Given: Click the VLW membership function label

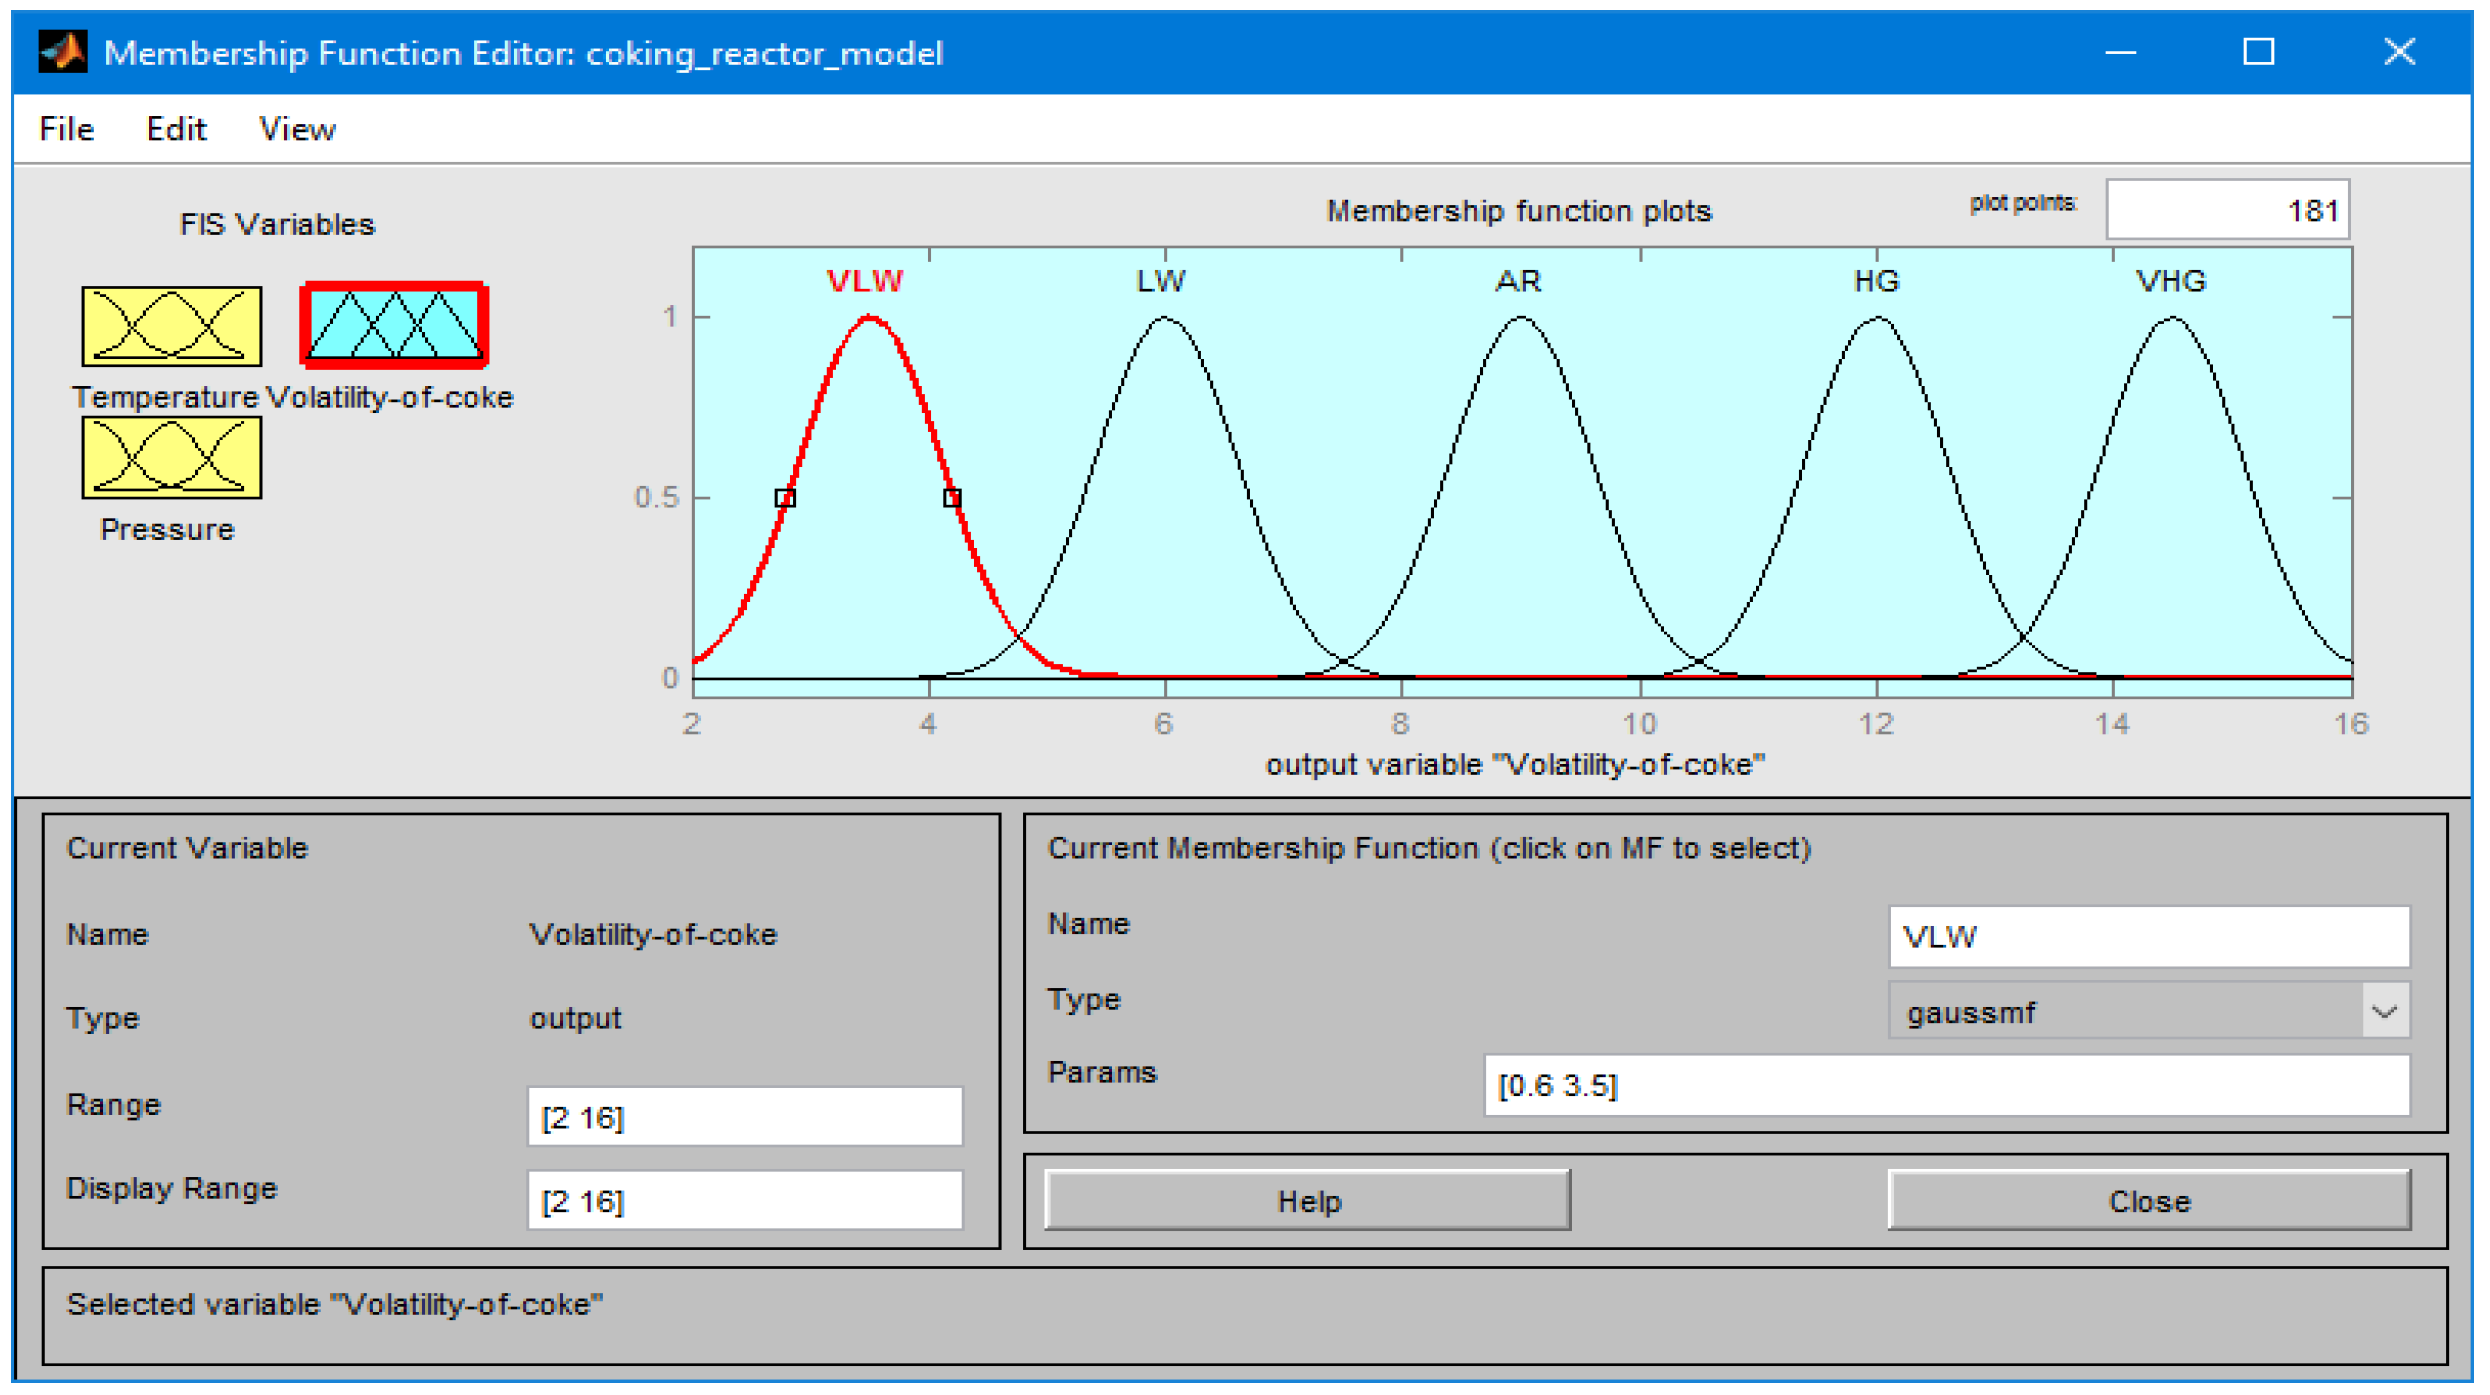Looking at the screenshot, I should 865,281.
